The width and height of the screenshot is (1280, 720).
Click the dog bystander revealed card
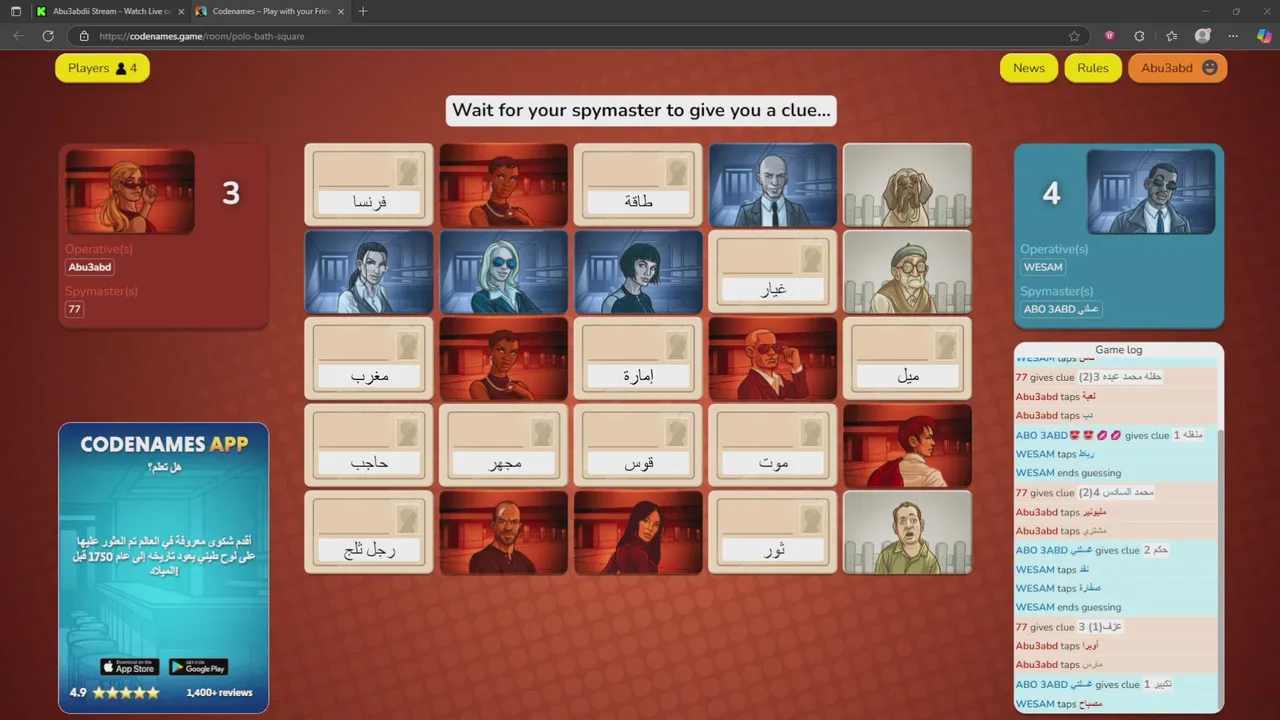pyautogui.click(x=908, y=184)
